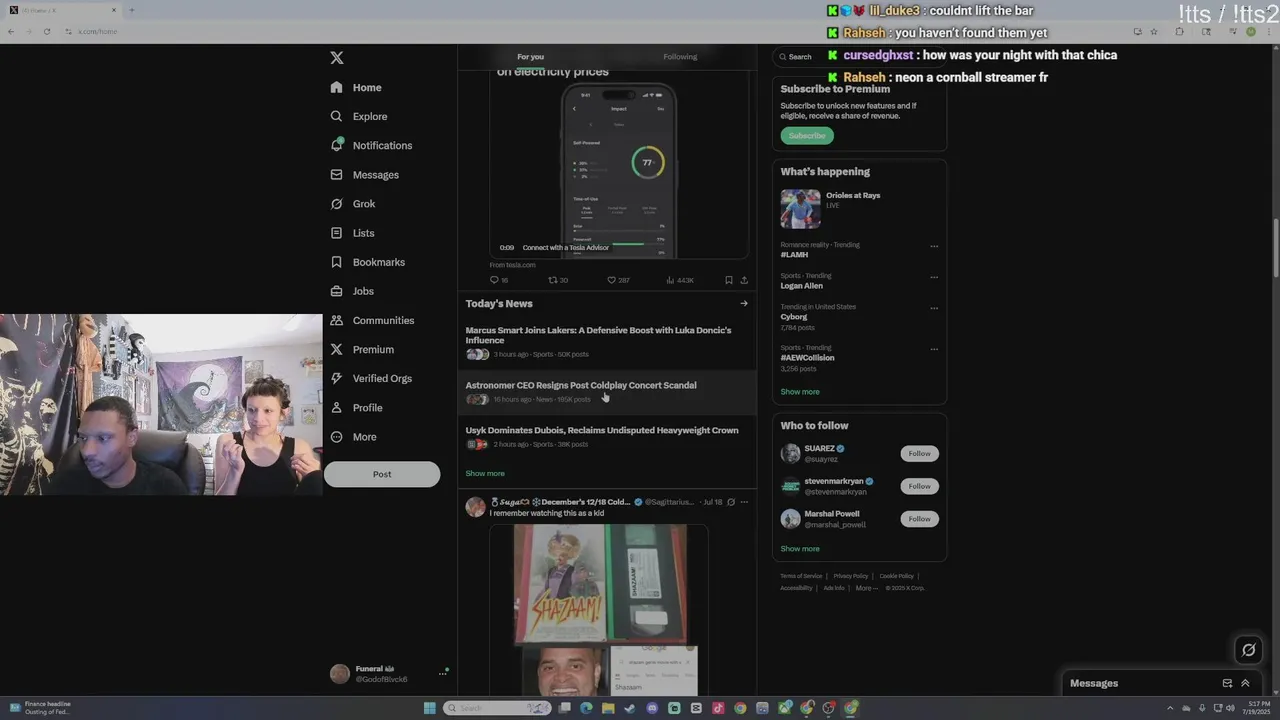Expand the More menu in the sidebar
The height and width of the screenshot is (720, 1280).
coord(353,437)
